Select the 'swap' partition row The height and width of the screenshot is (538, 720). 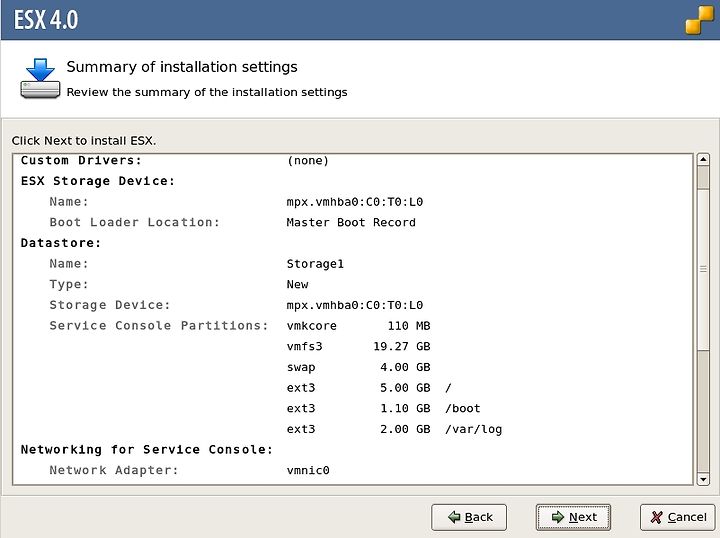(x=358, y=367)
